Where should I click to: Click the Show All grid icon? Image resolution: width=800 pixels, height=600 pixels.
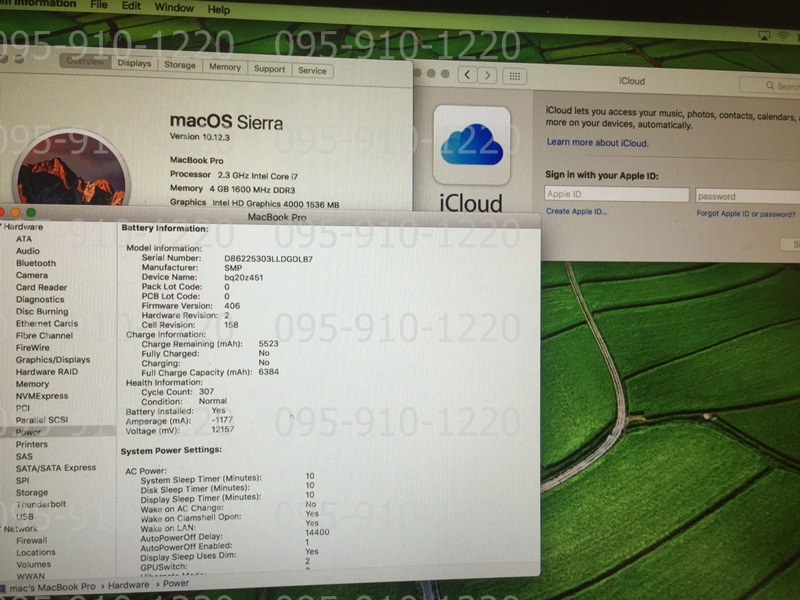514,75
